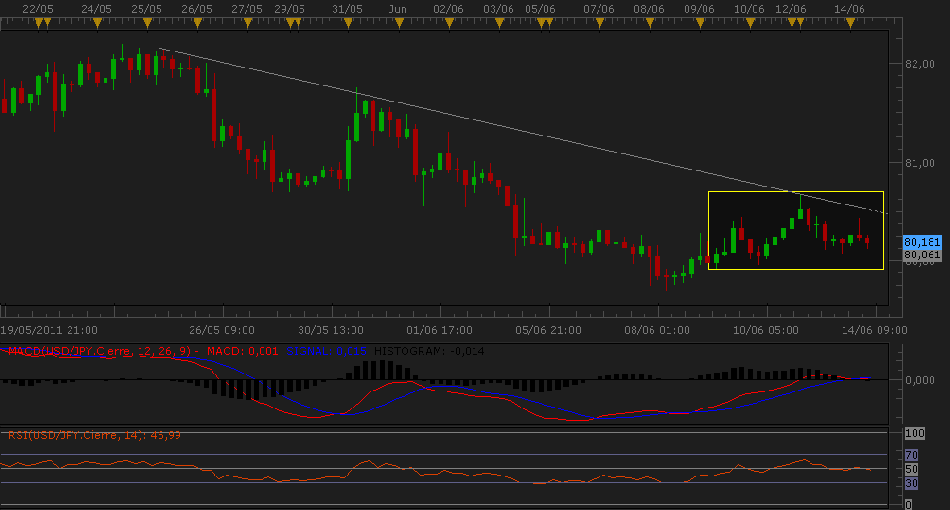Click the blue SIGNAL value label
The width and height of the screenshot is (950, 510).
[327, 351]
